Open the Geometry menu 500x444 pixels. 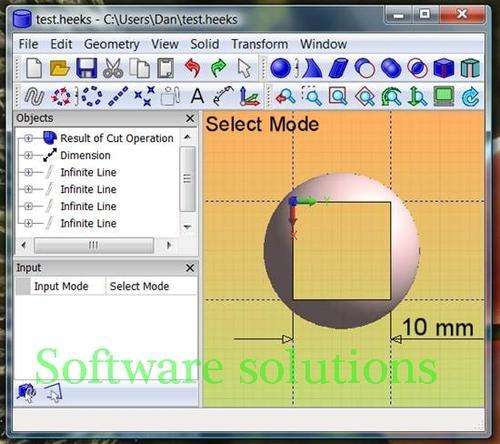[112, 44]
